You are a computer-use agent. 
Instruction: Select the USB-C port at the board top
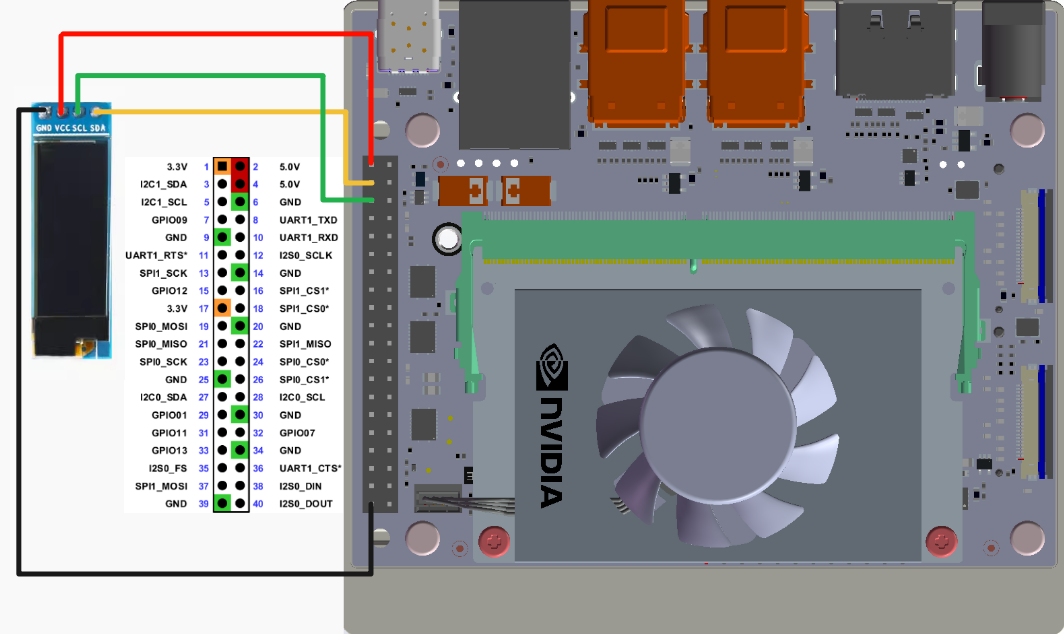[x=410, y=38]
